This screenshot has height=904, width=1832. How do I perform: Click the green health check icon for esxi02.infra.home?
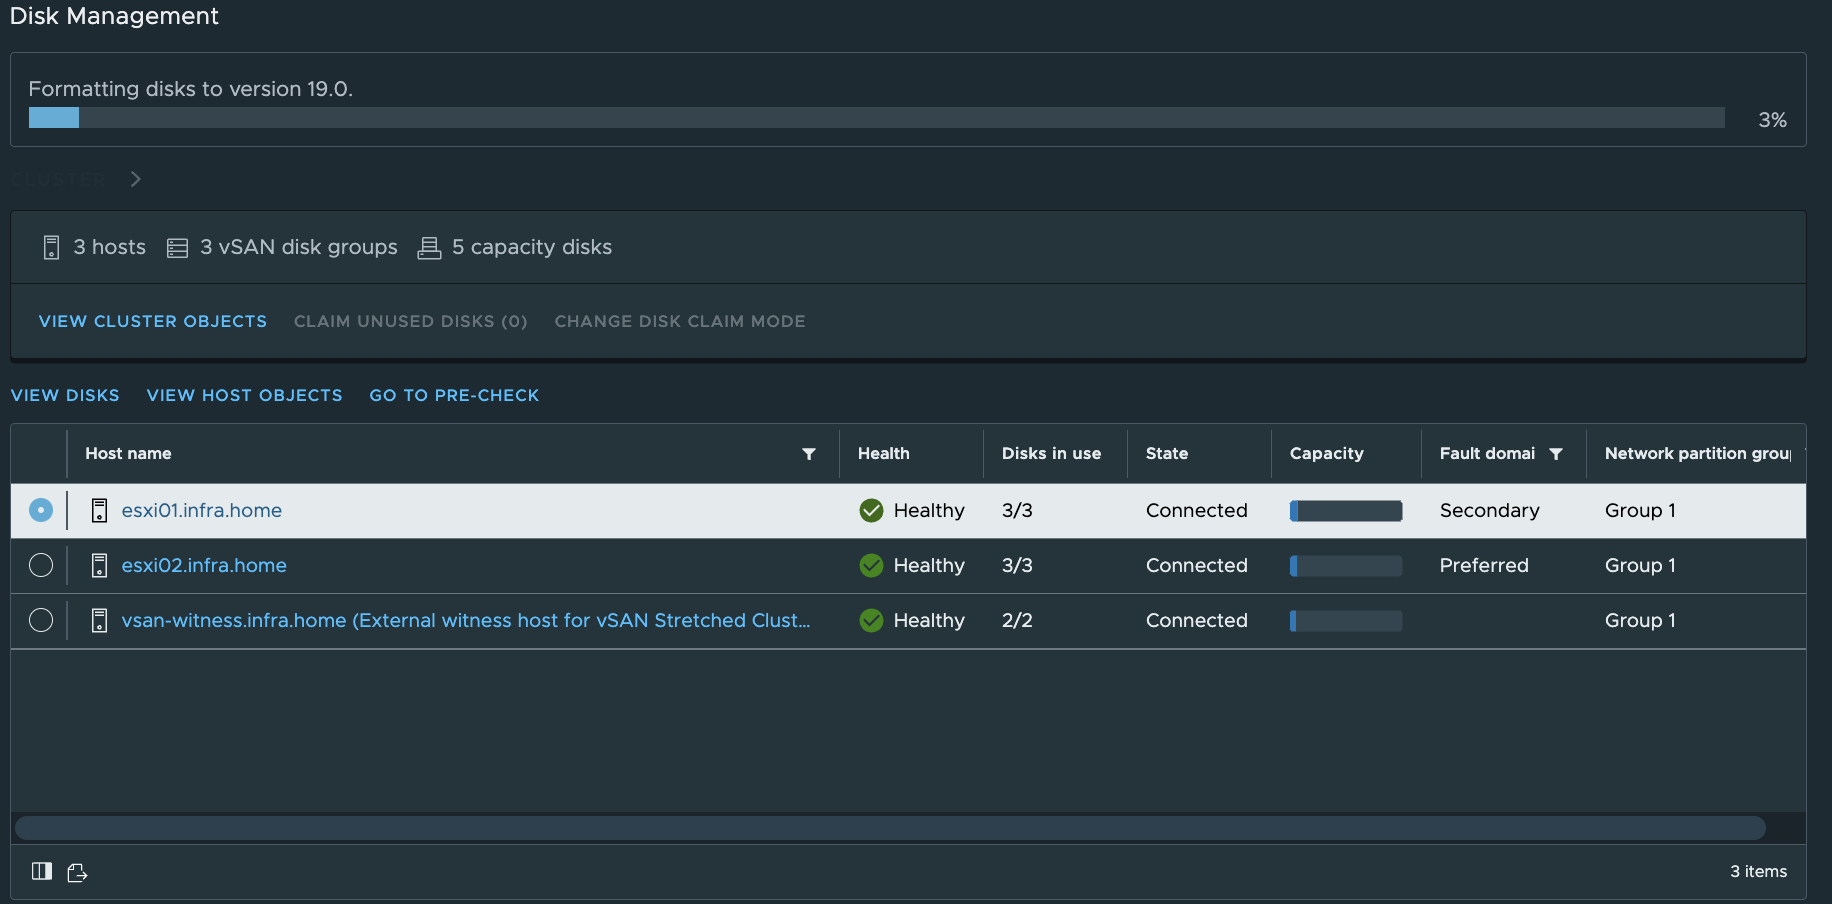tap(870, 565)
